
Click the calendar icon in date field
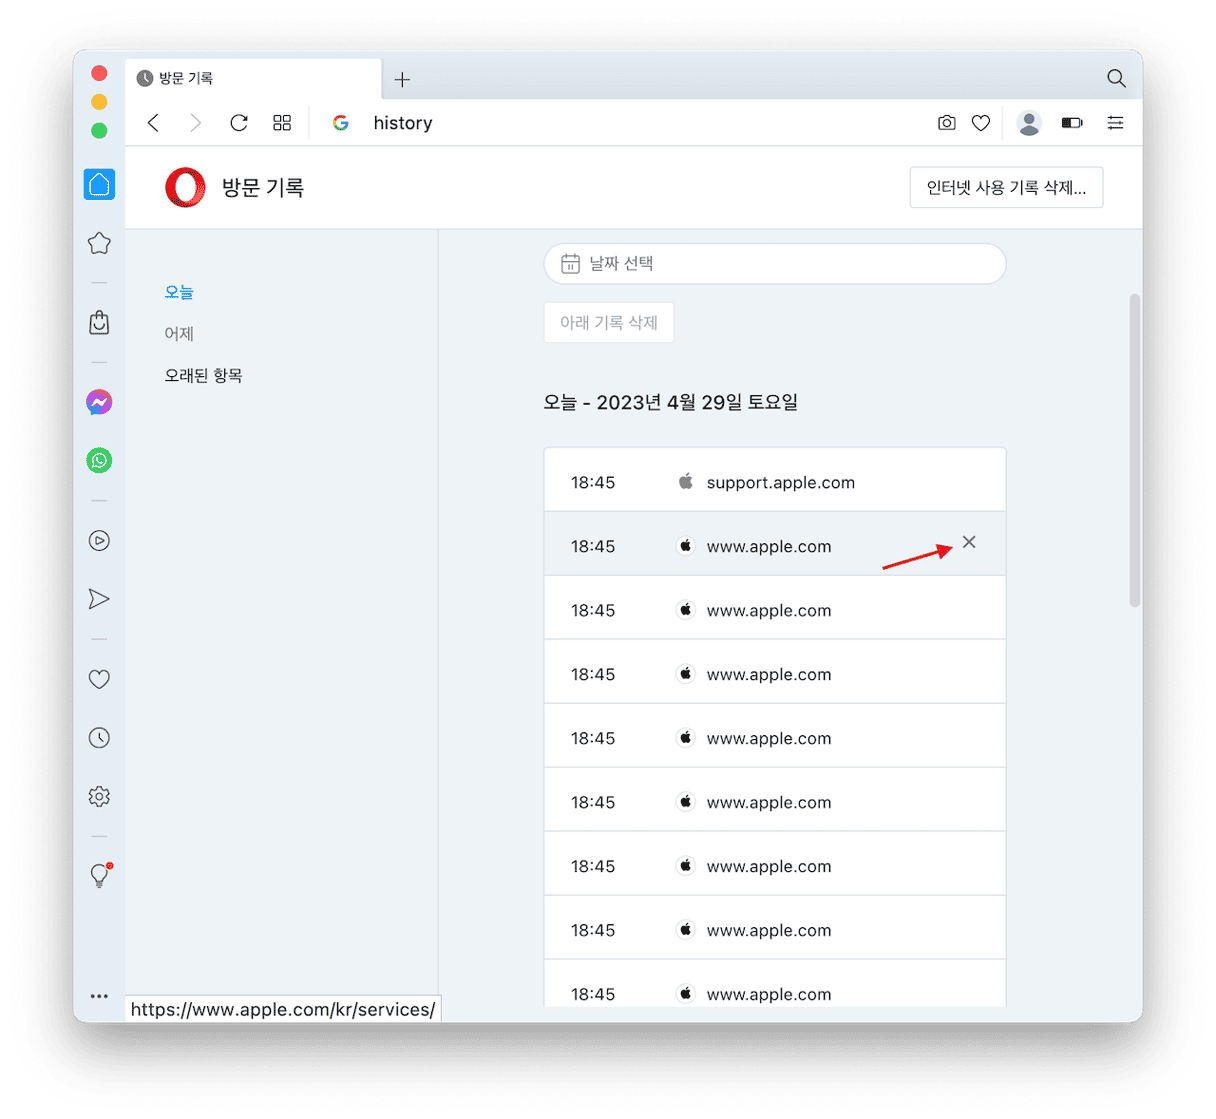[x=570, y=264]
